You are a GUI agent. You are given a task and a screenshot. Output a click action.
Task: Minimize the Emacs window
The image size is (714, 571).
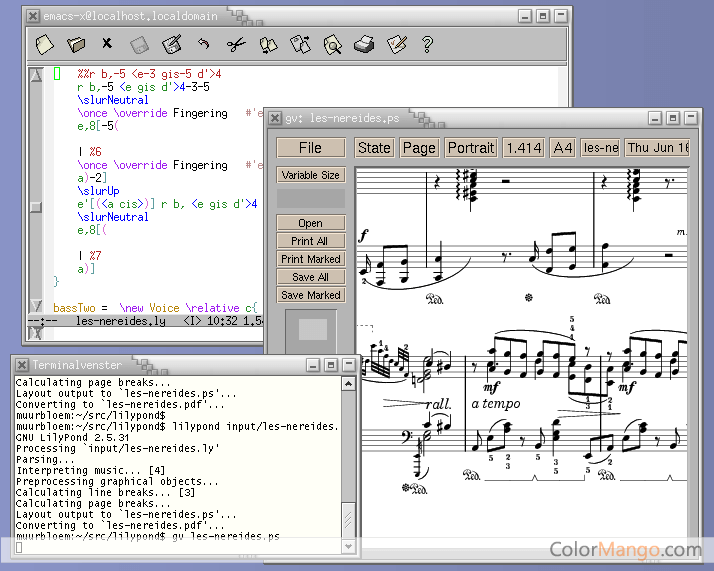click(525, 16)
